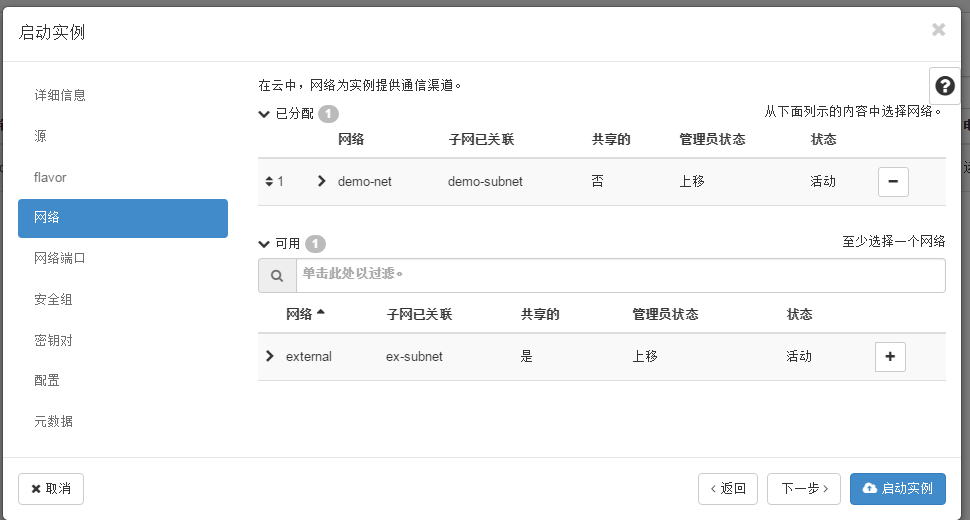Select the 网络 step

click(123, 218)
